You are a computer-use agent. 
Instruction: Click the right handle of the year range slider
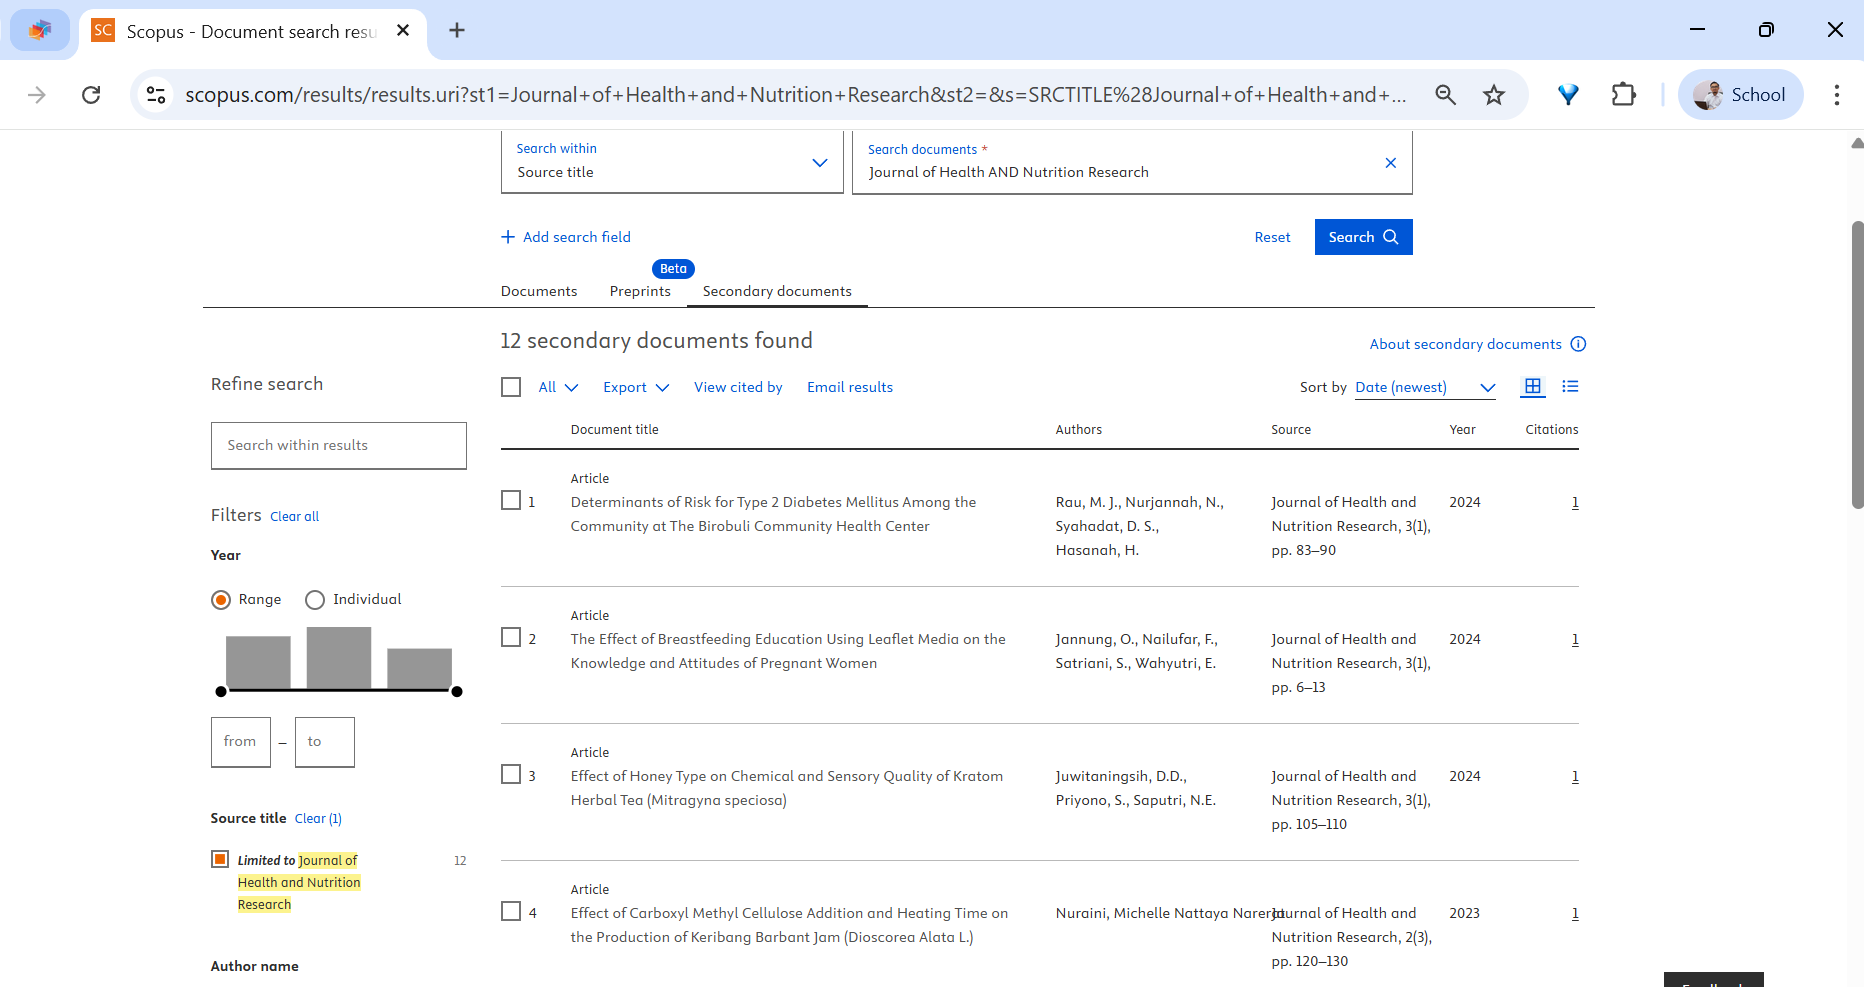[457, 691]
